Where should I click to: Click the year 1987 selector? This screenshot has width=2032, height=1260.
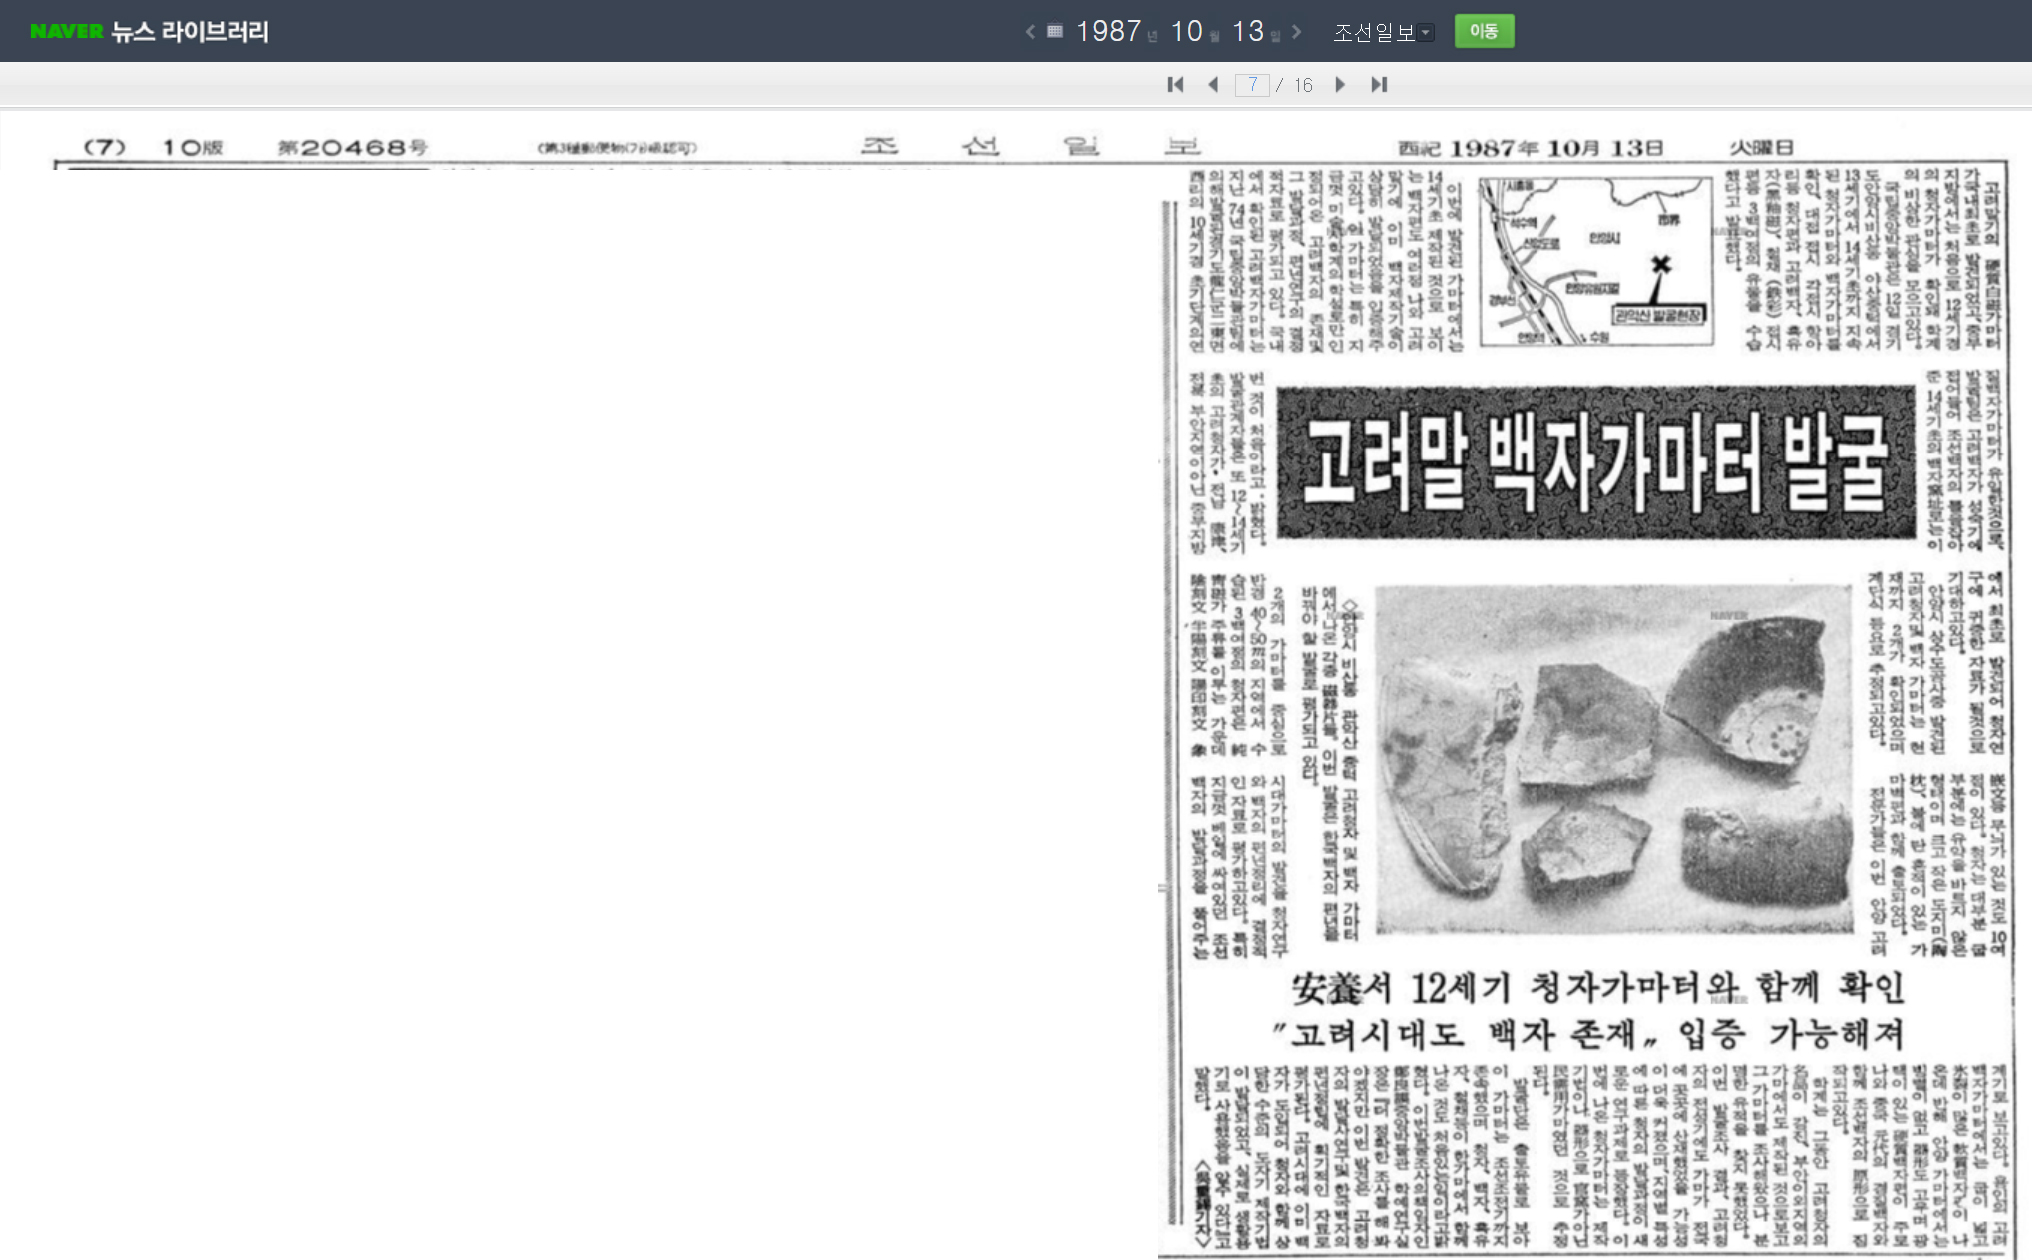1108,31
